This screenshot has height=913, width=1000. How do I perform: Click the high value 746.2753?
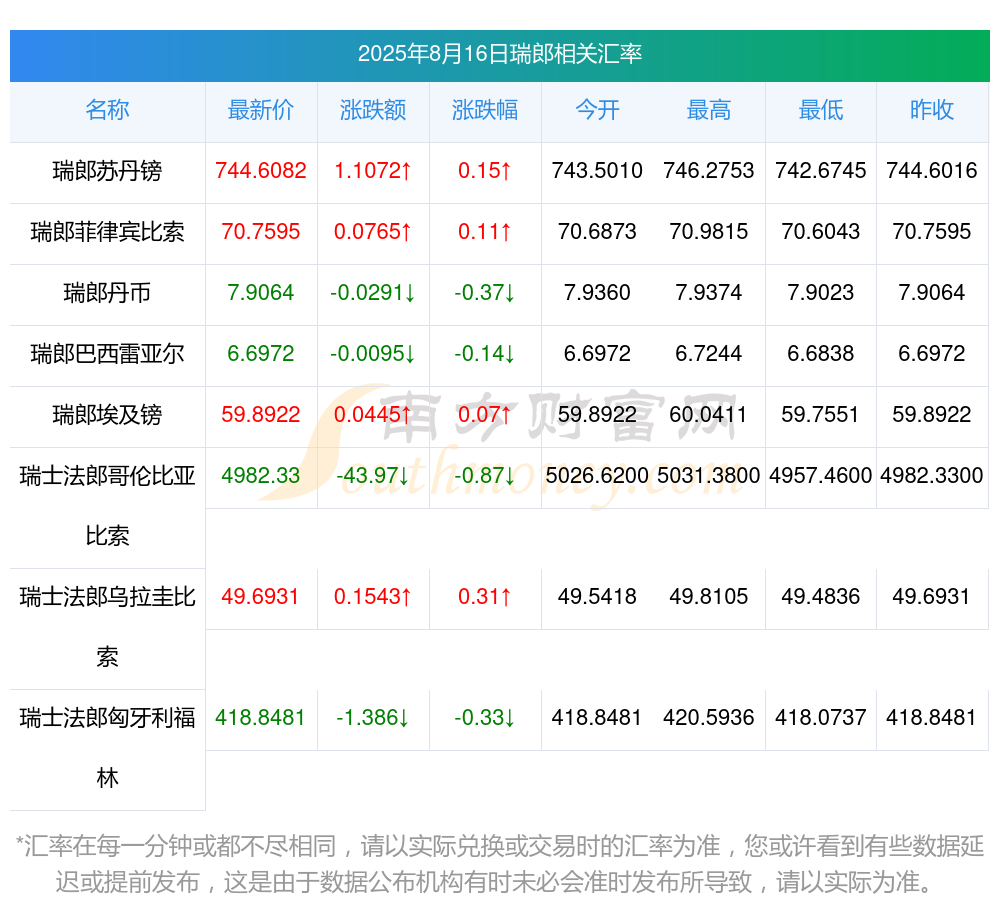tap(709, 171)
